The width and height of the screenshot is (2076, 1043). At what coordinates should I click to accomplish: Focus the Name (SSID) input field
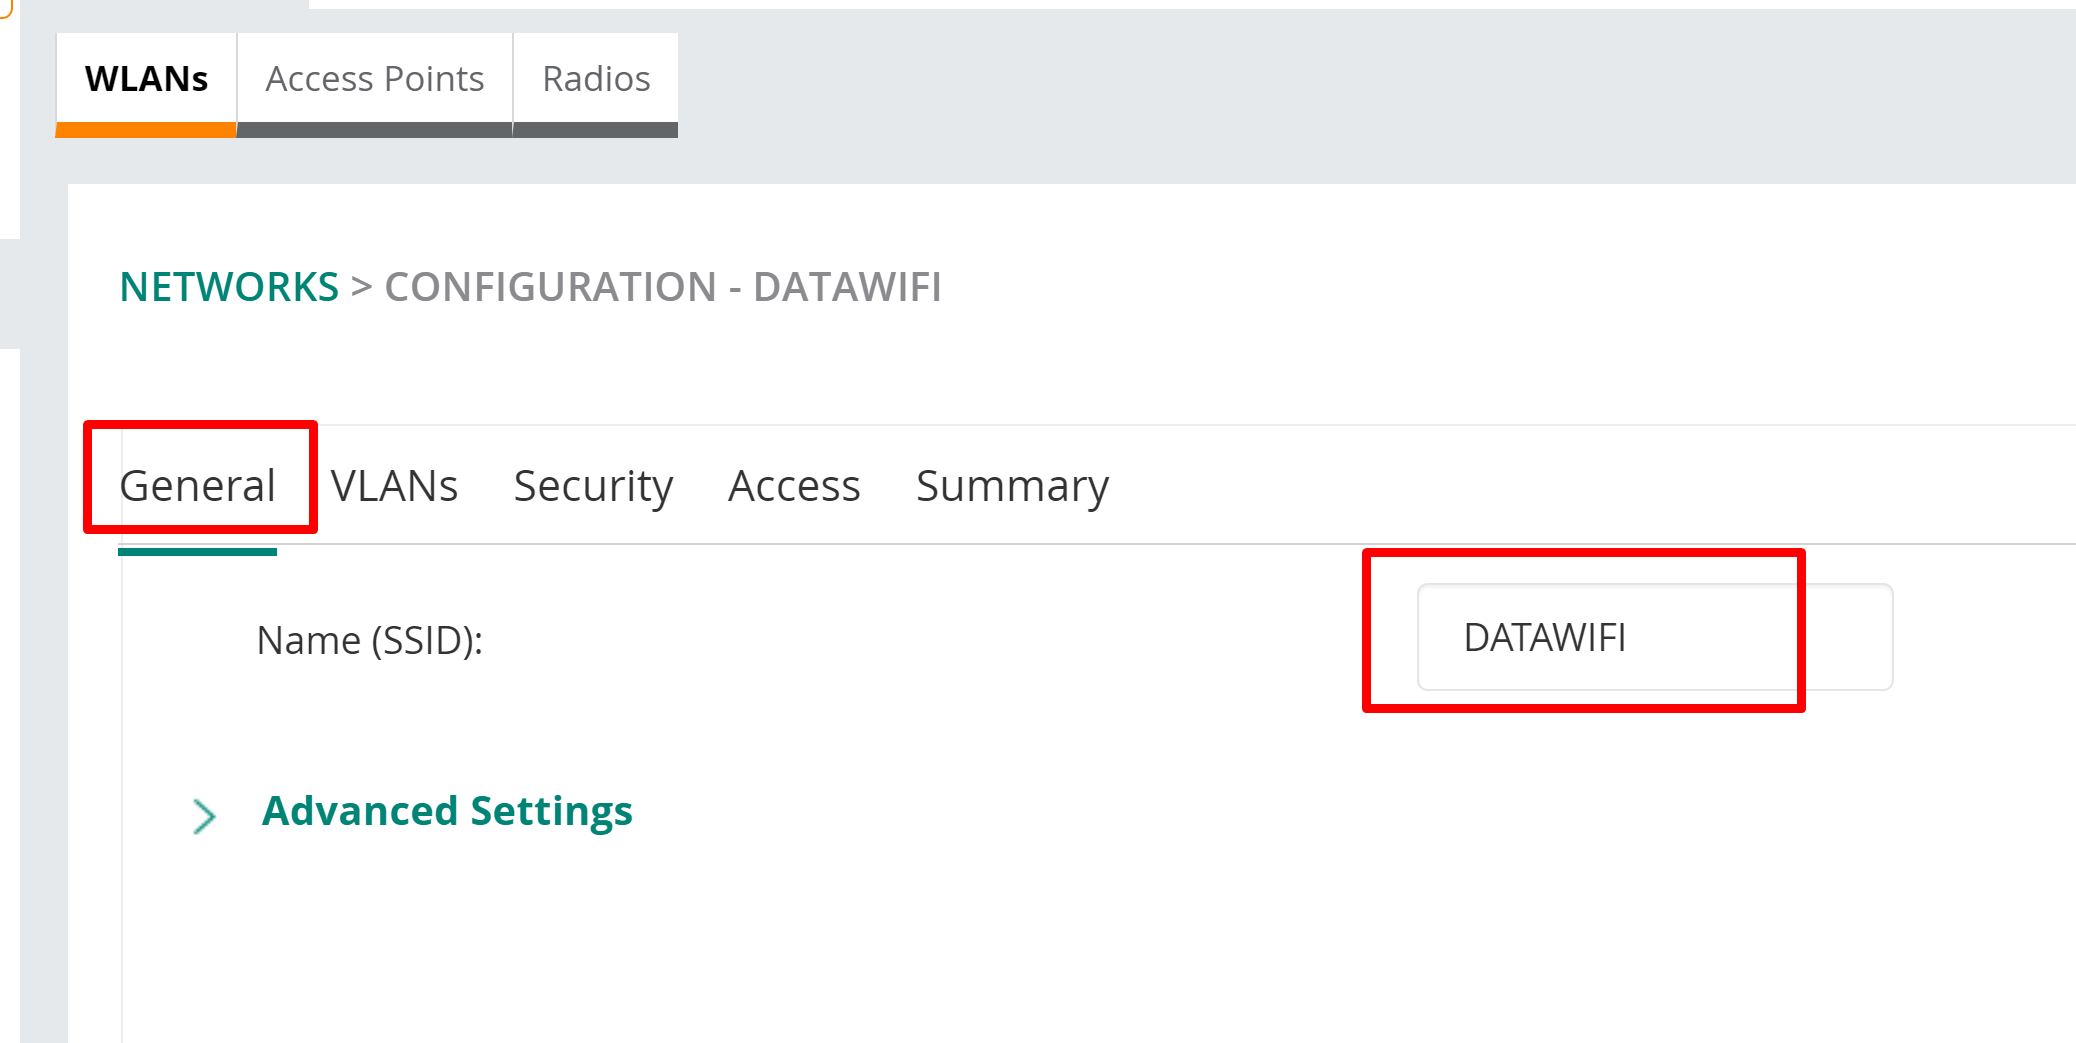(x=1654, y=637)
